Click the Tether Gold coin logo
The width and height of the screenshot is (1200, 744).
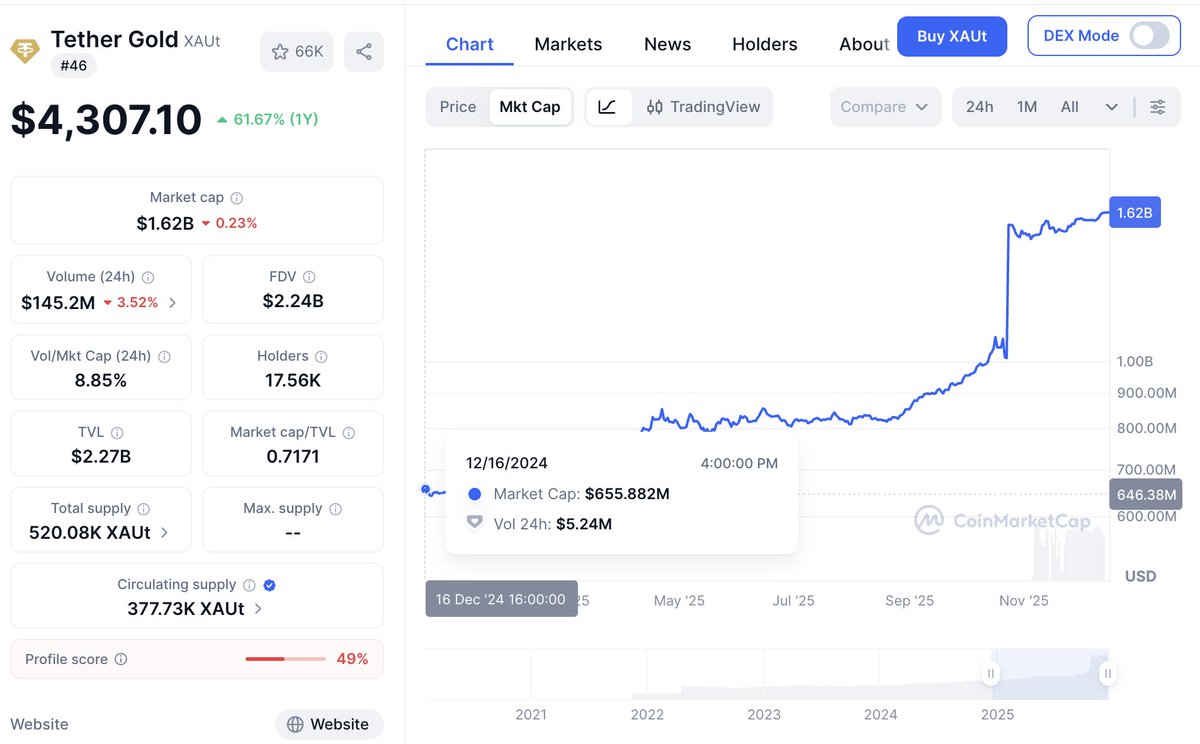pos(25,51)
